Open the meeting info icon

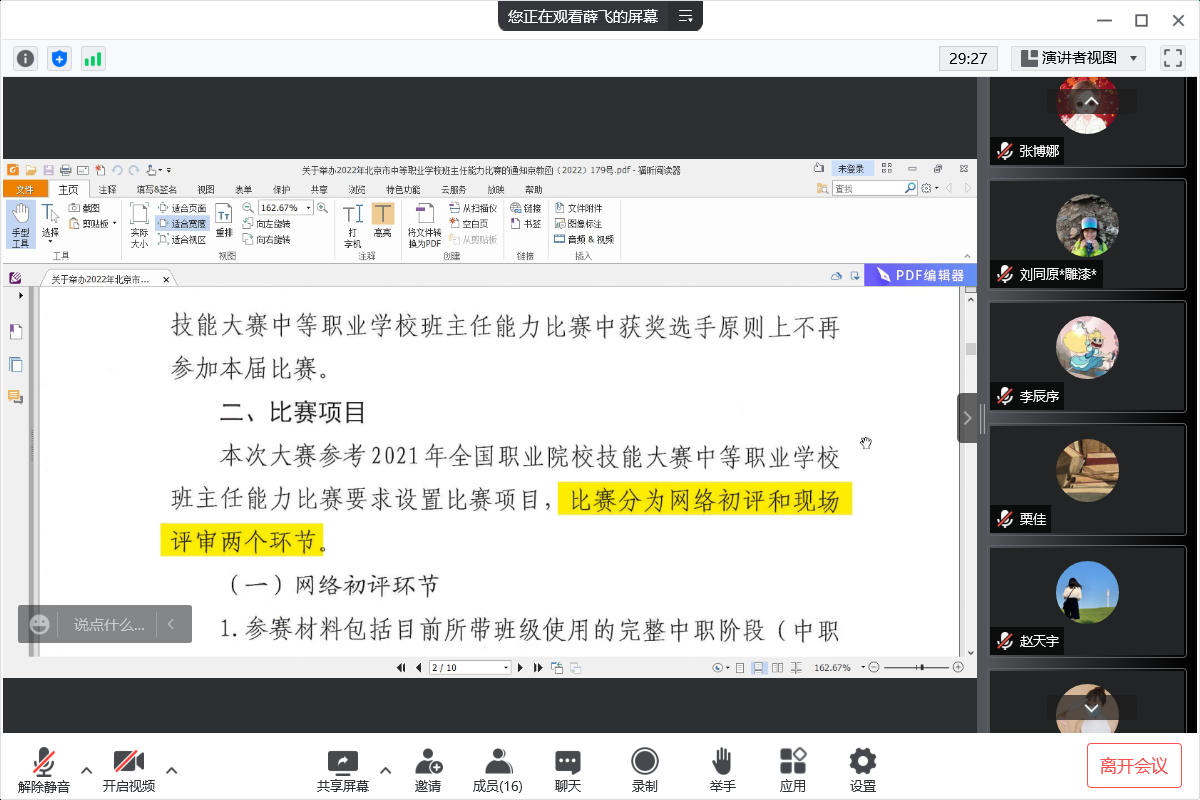coord(25,58)
